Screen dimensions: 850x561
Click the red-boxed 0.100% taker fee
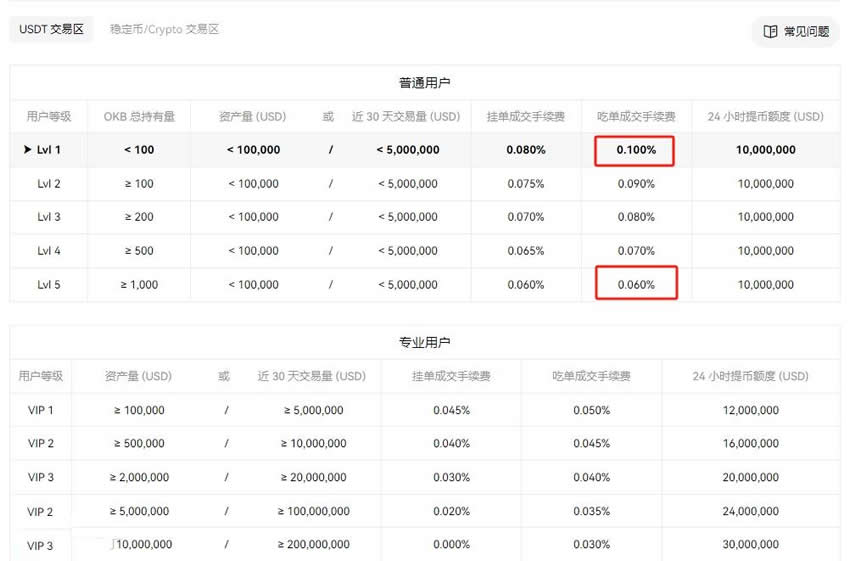[x=635, y=150]
